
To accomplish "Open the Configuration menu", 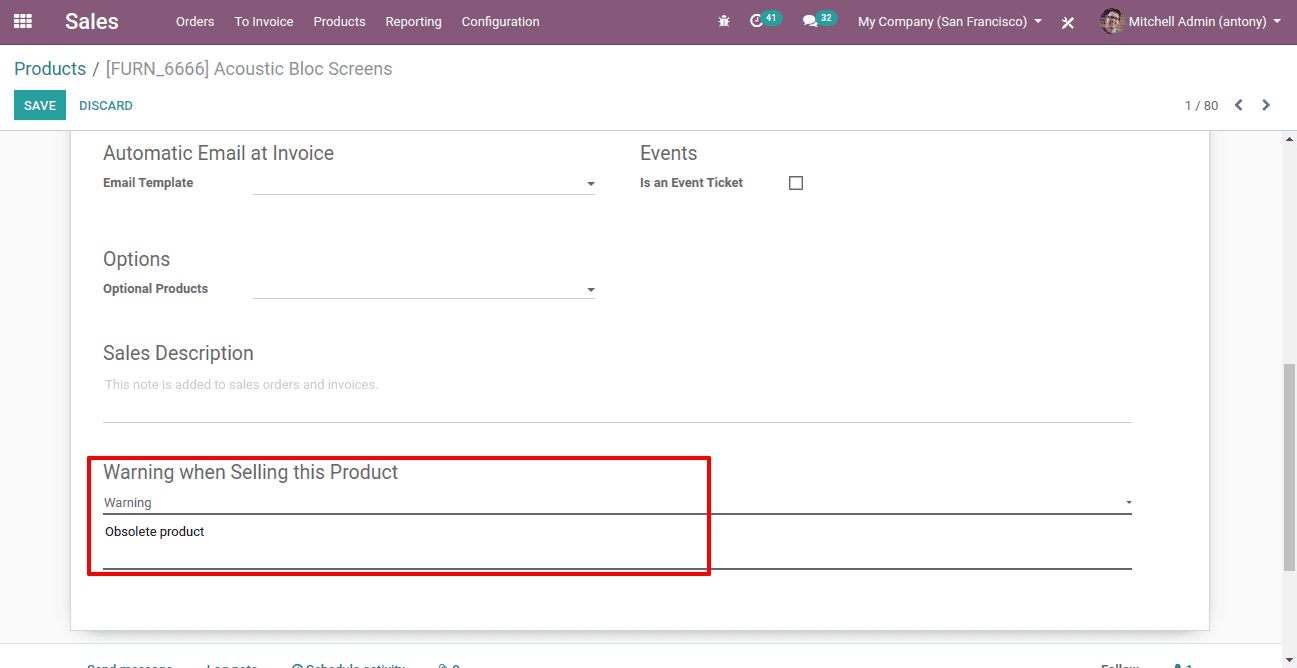I will click(500, 21).
